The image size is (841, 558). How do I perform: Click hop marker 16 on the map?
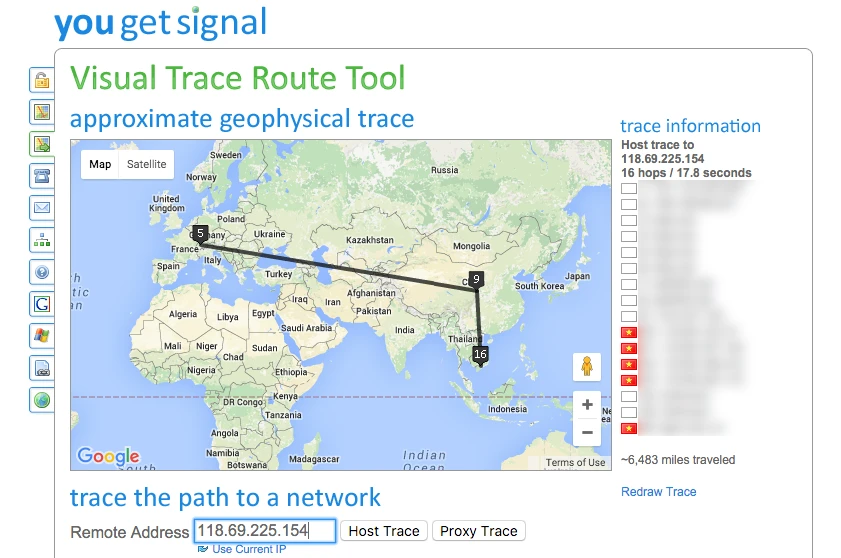tap(480, 354)
